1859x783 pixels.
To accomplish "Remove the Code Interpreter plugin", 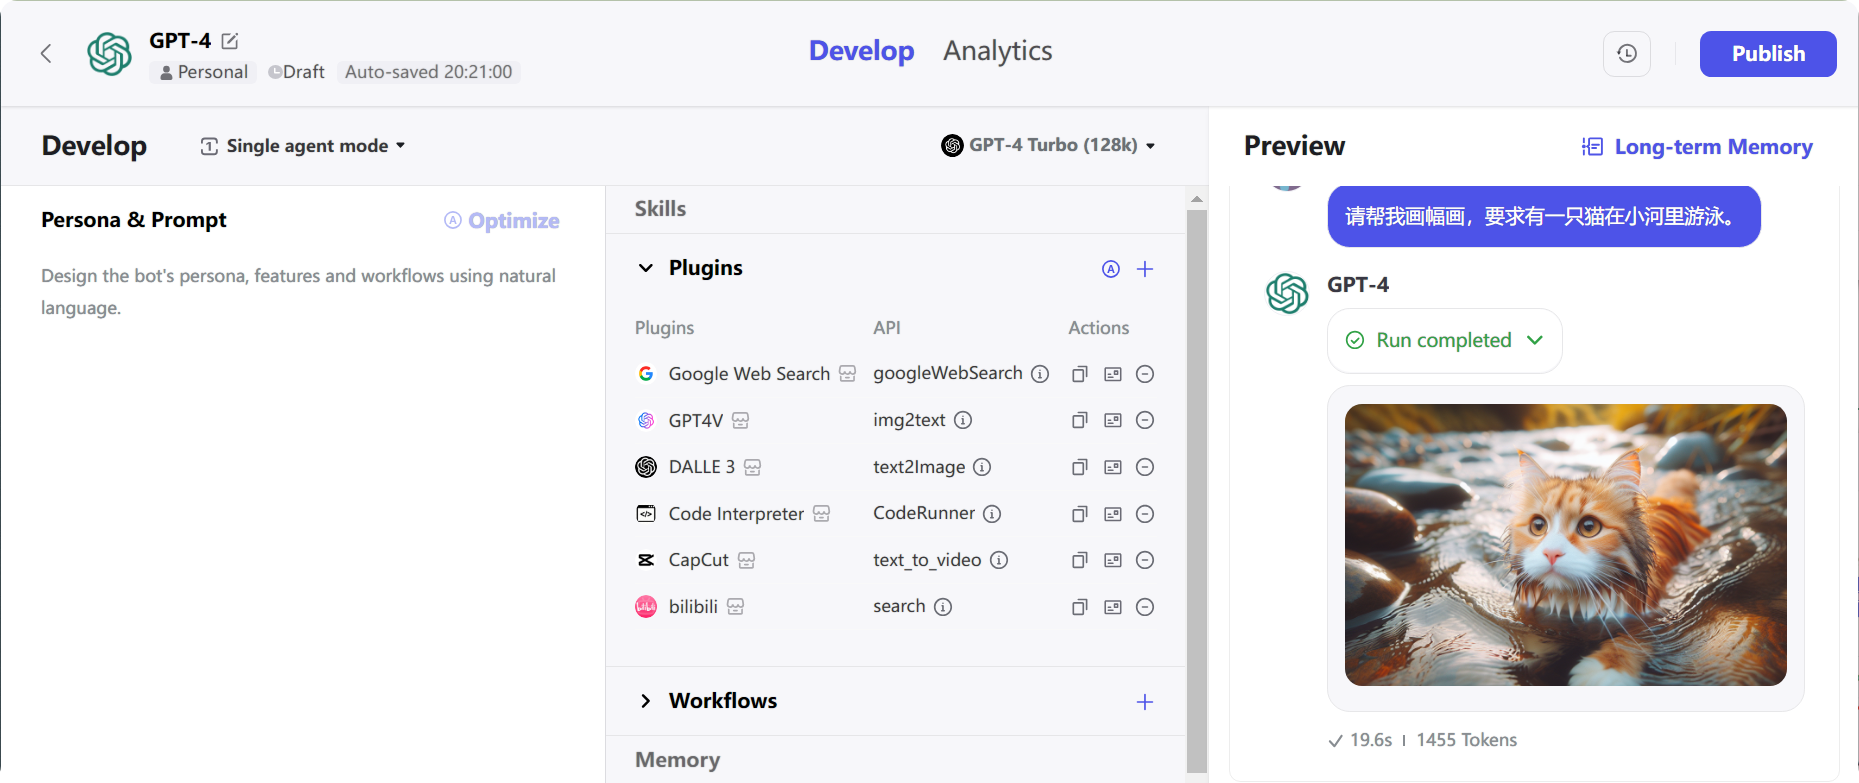I will pos(1145,514).
